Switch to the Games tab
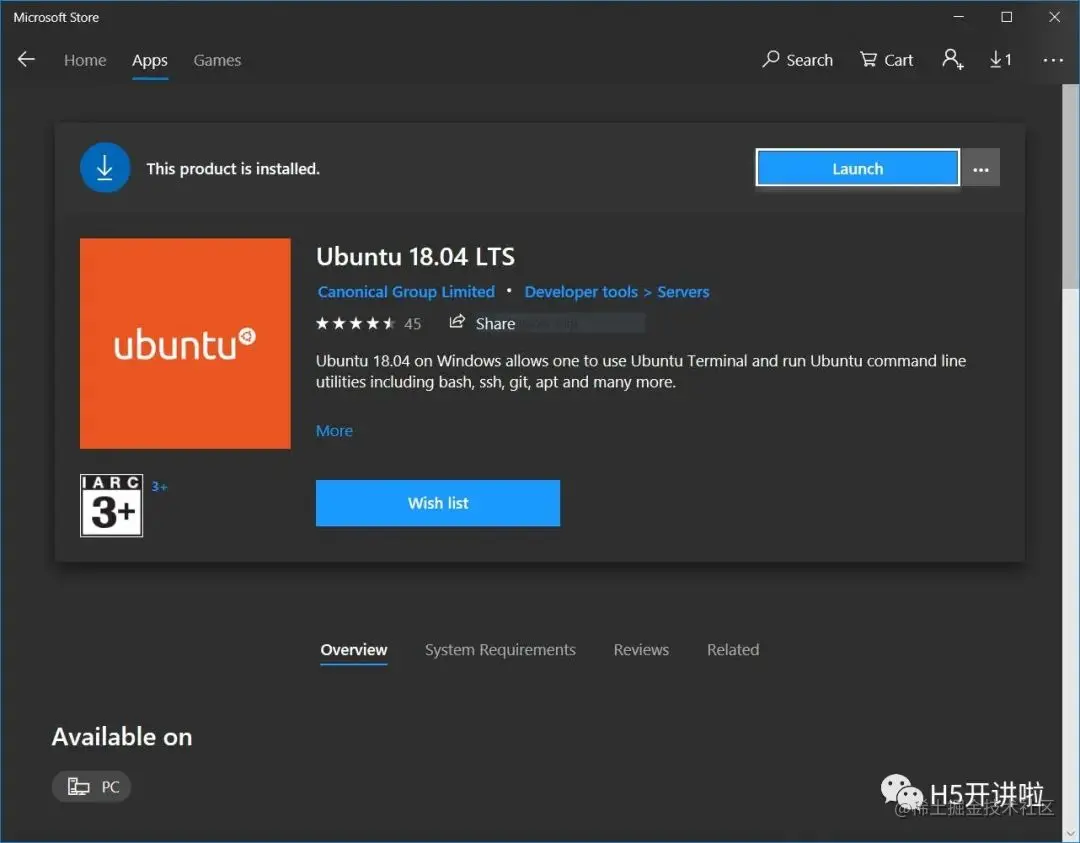This screenshot has width=1080, height=843. click(217, 61)
